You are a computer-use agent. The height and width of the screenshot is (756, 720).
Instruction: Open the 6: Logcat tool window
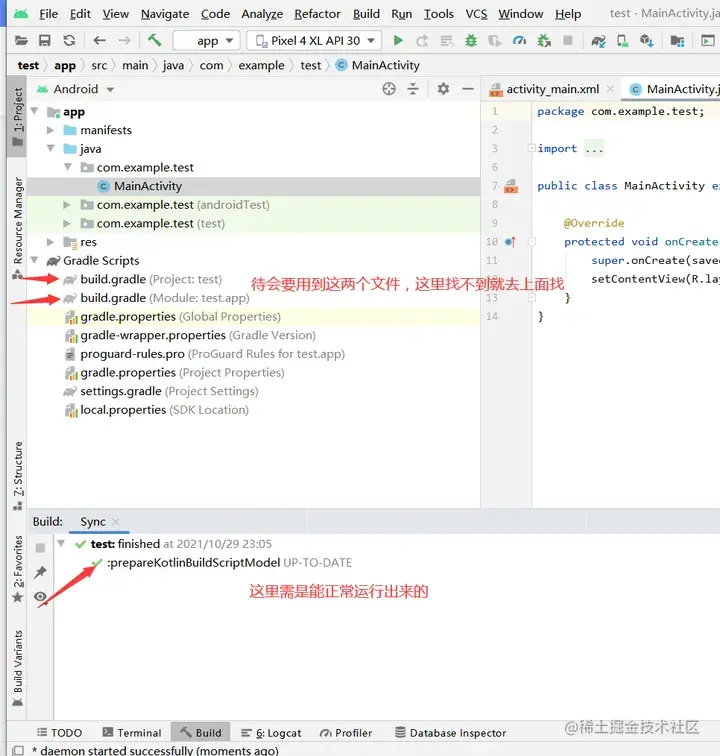tap(271, 733)
